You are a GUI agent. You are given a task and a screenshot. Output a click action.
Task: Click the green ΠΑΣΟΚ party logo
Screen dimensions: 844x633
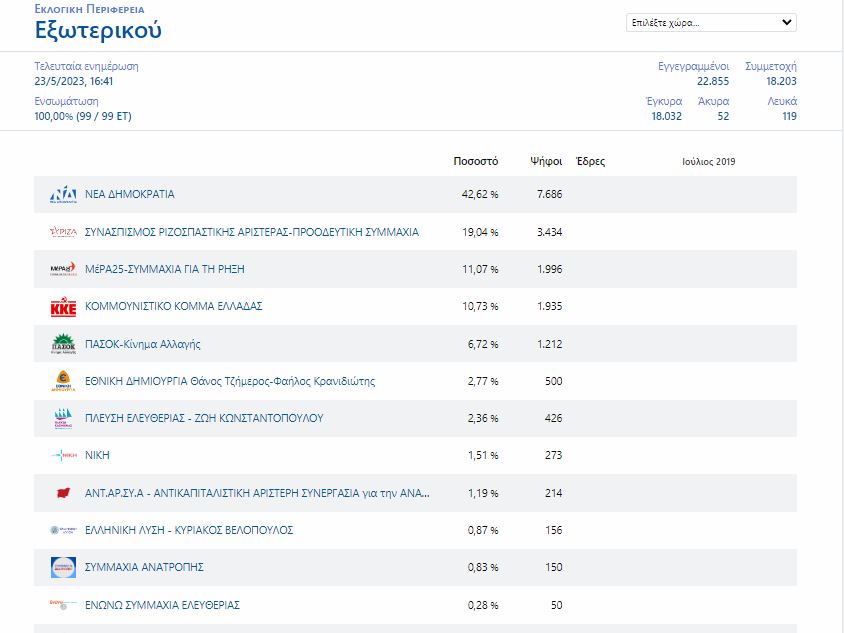[63, 344]
